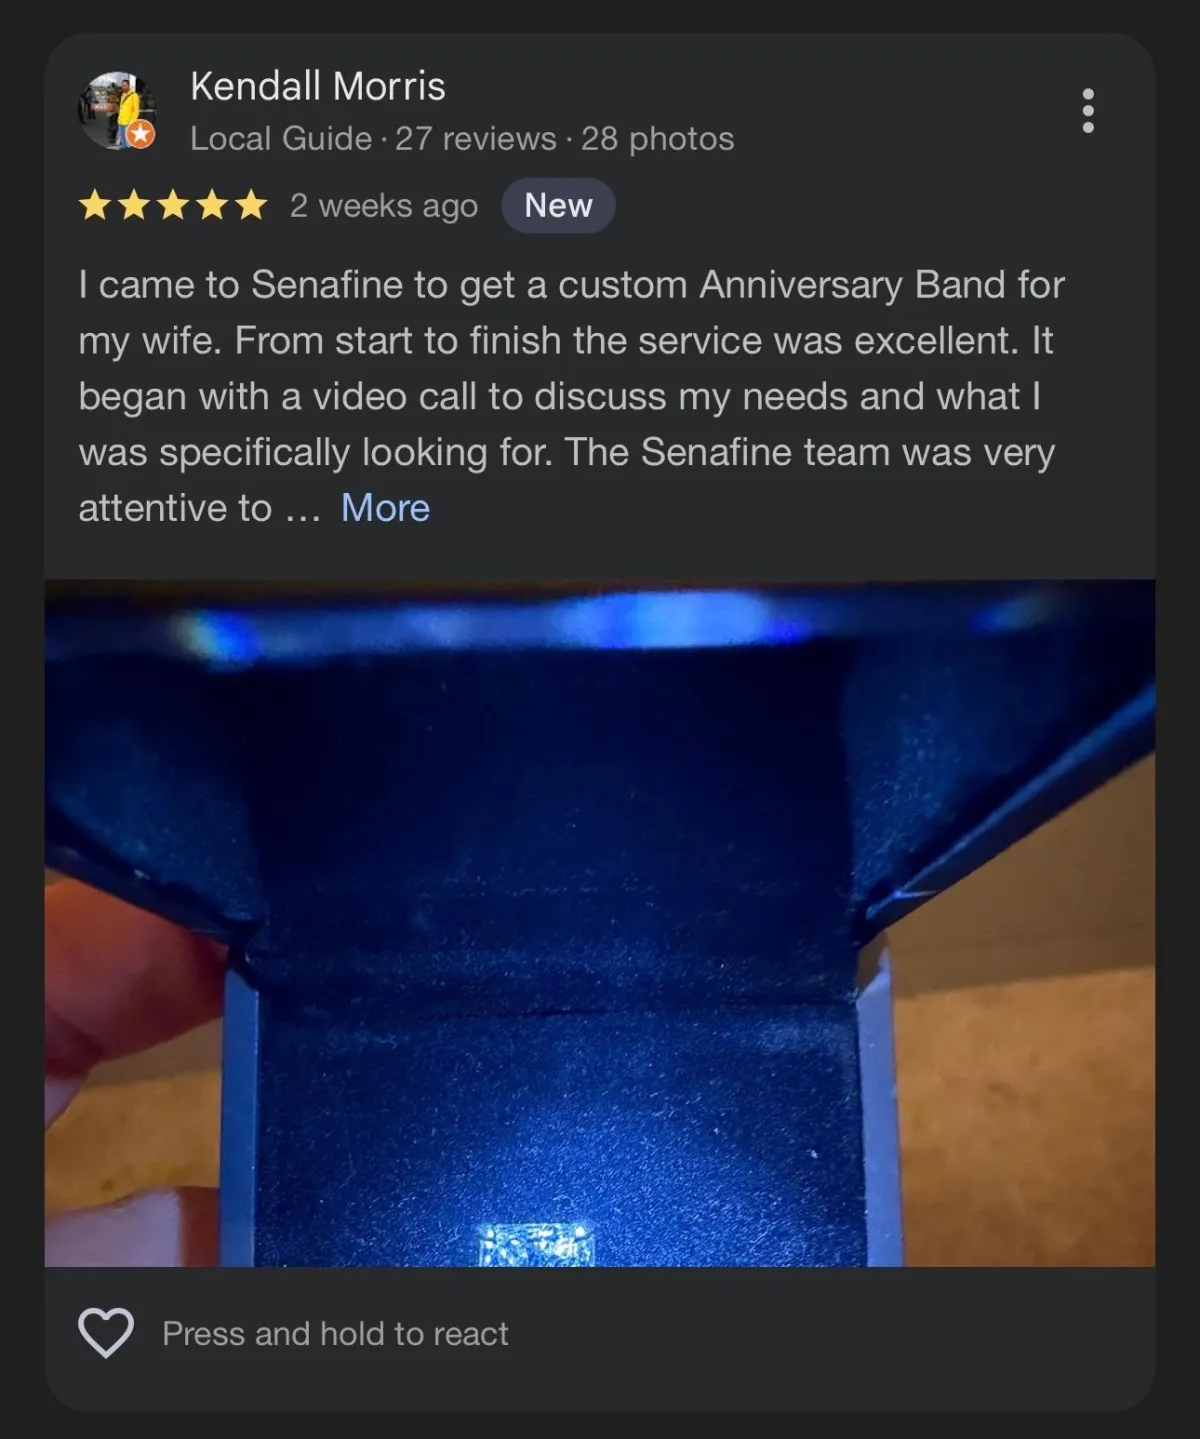The height and width of the screenshot is (1439, 1200).
Task: Open the reviewer name Kendall Morris
Action: [318, 86]
